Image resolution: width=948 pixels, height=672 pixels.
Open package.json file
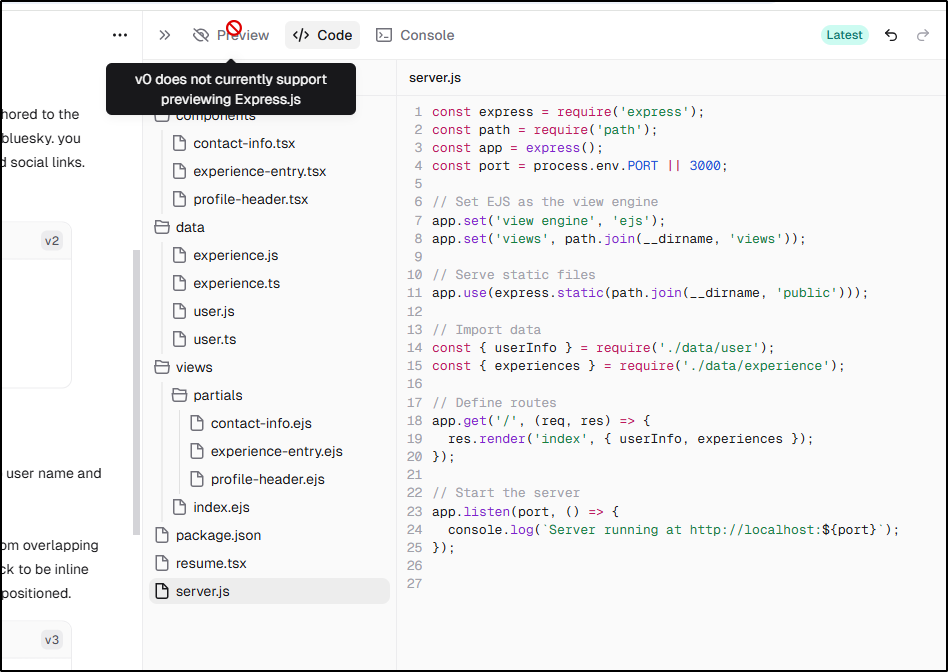pos(218,535)
